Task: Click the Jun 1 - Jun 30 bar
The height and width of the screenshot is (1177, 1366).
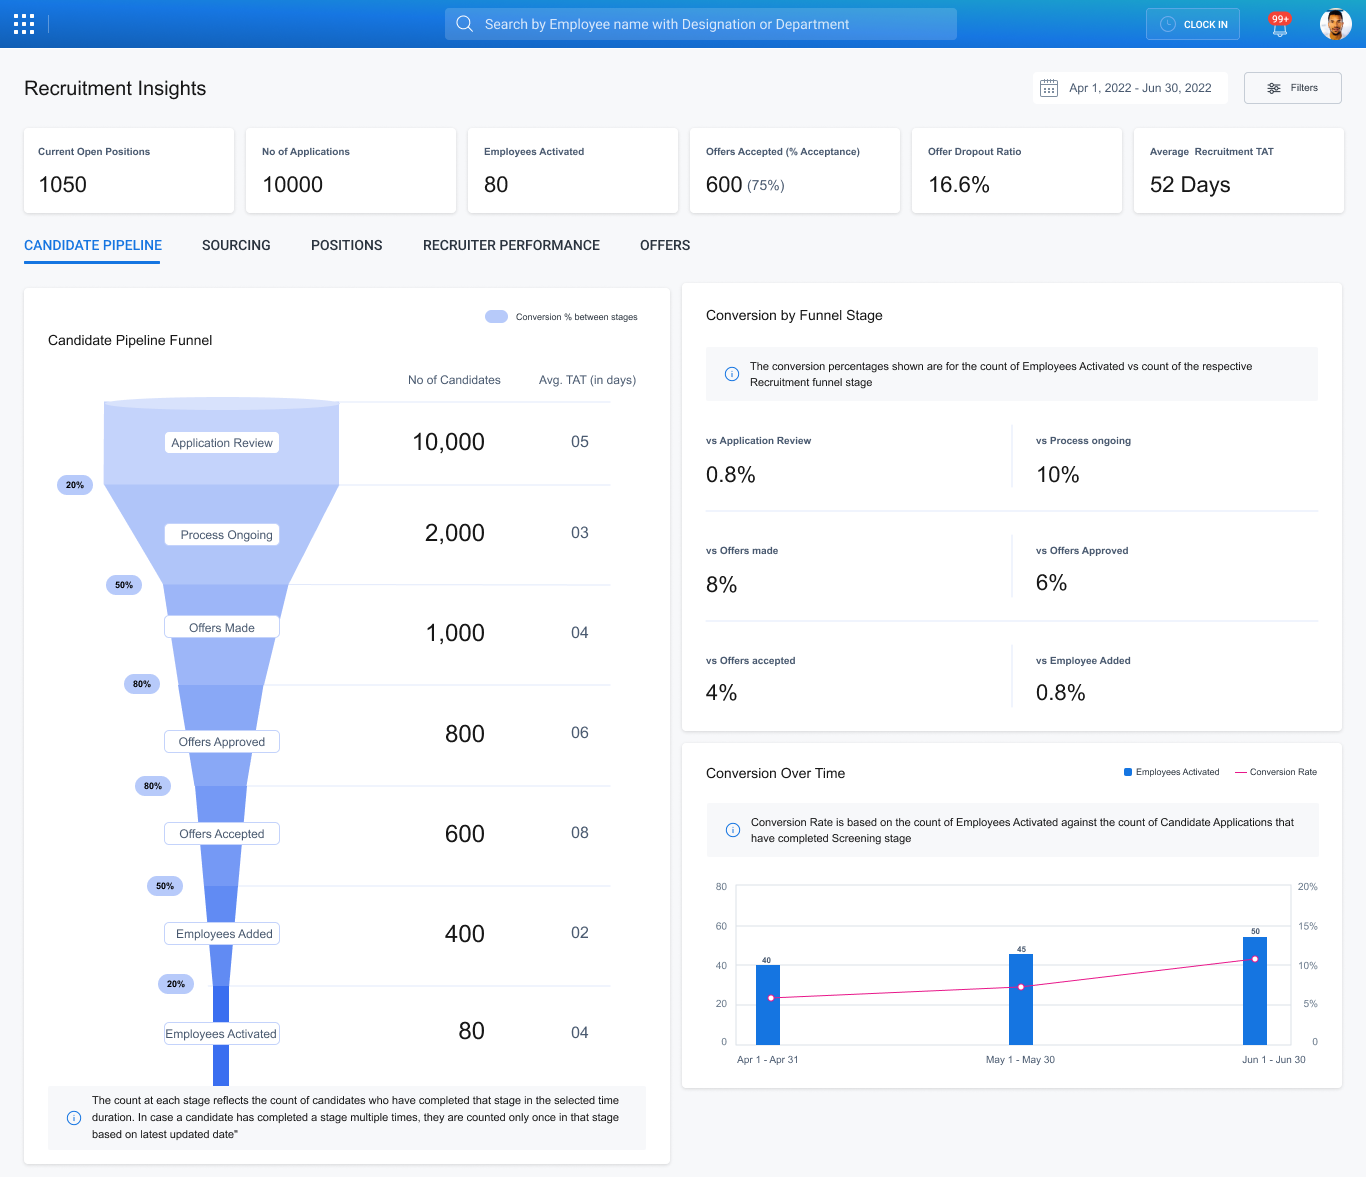Action: (1255, 991)
